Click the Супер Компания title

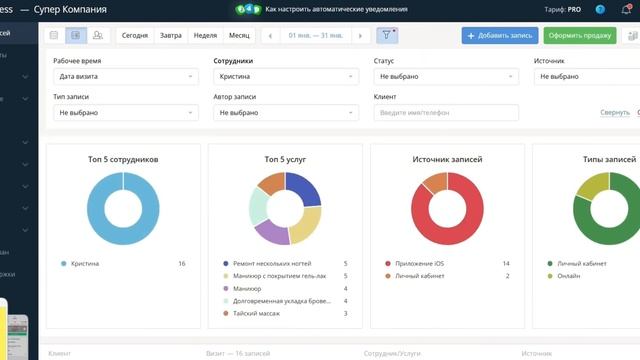70,9
